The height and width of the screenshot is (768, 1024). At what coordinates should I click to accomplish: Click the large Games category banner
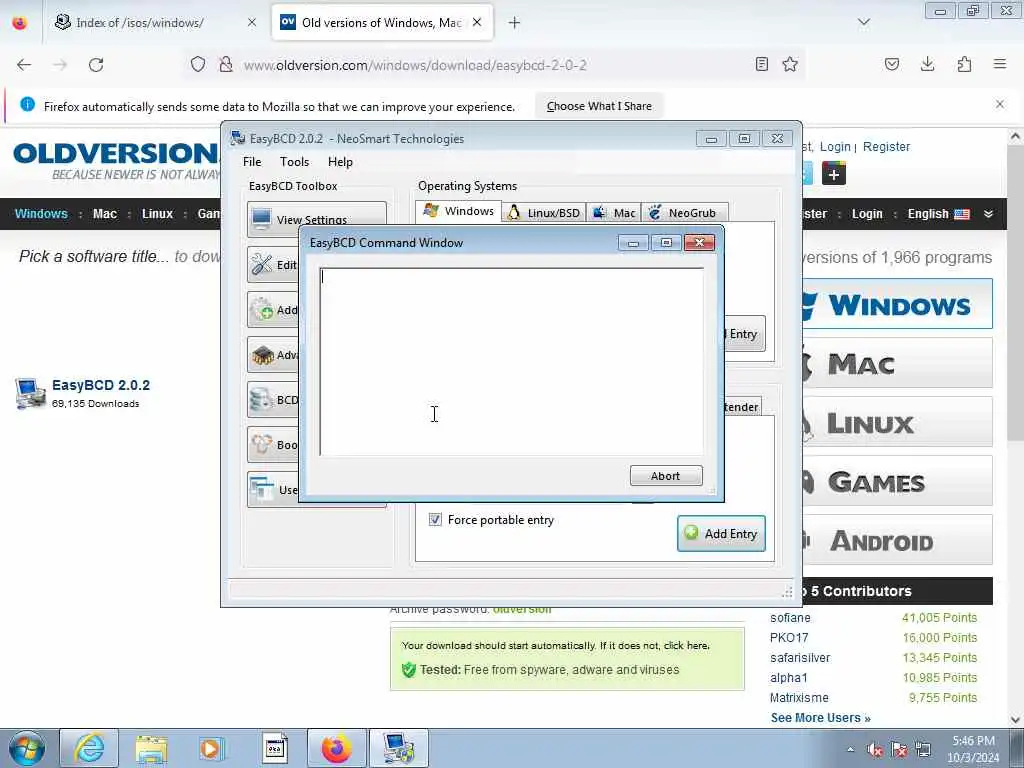[897, 481]
